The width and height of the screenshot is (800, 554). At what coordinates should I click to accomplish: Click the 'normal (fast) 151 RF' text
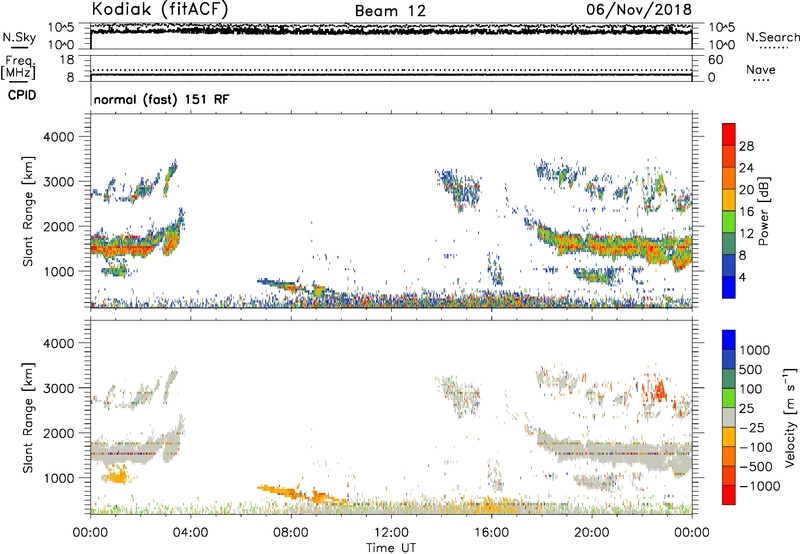click(161, 99)
